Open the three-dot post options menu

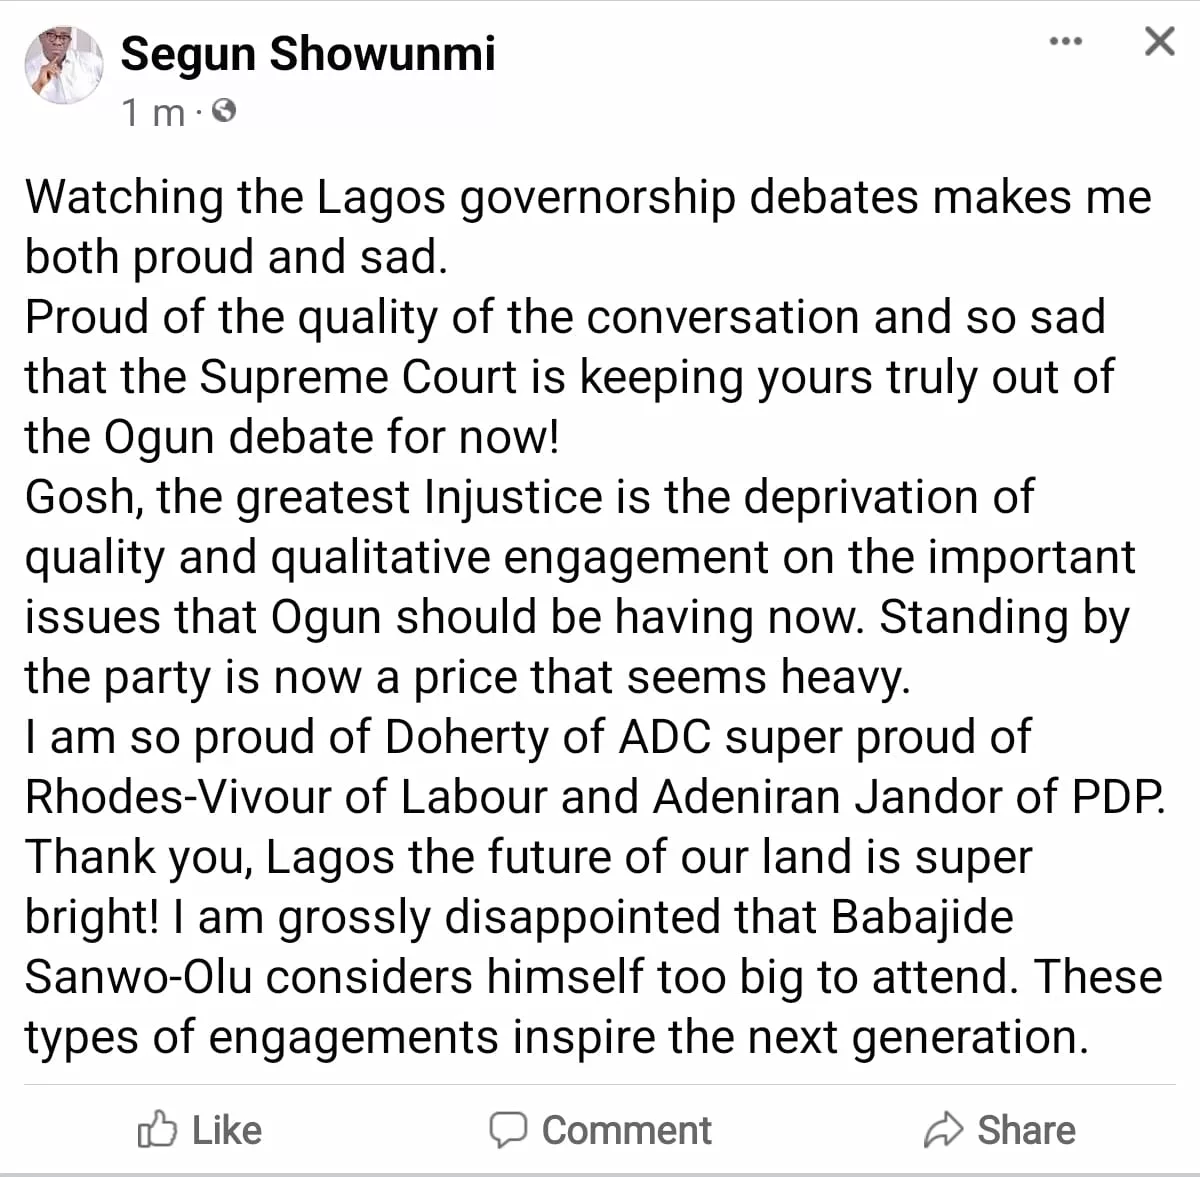[x=1066, y=42]
